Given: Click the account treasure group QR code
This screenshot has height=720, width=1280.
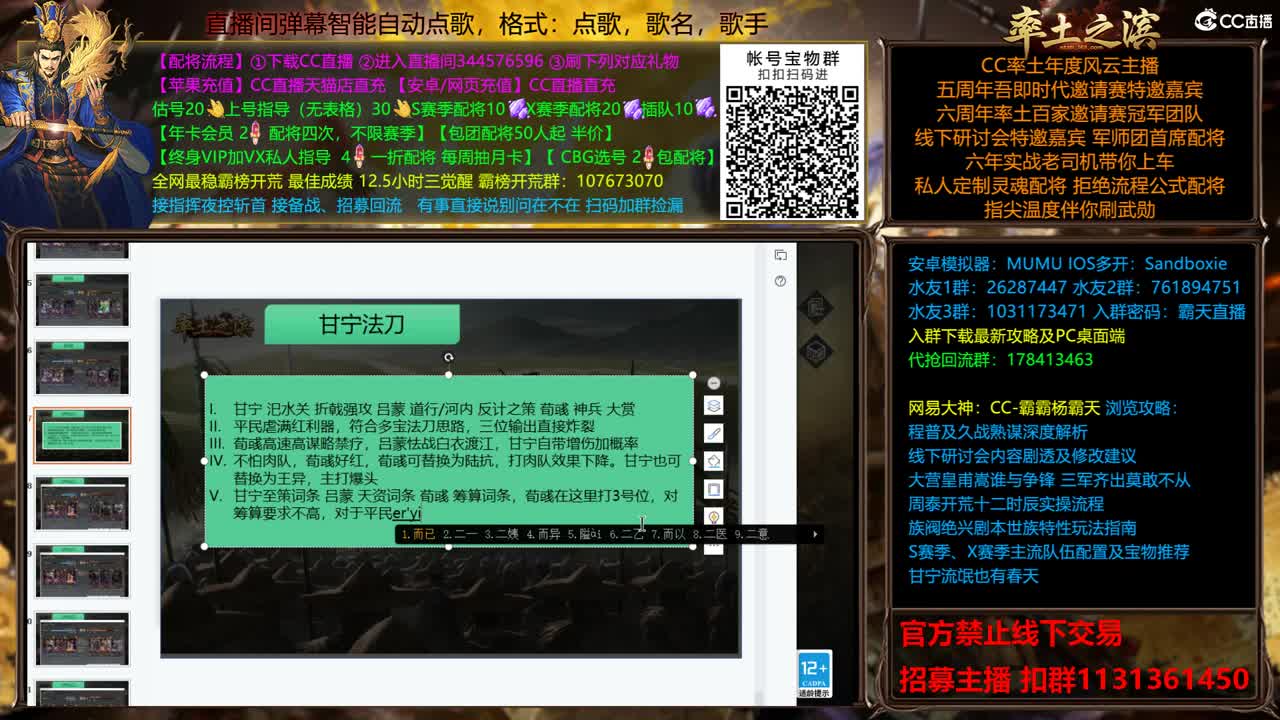Looking at the screenshot, I should tap(794, 150).
